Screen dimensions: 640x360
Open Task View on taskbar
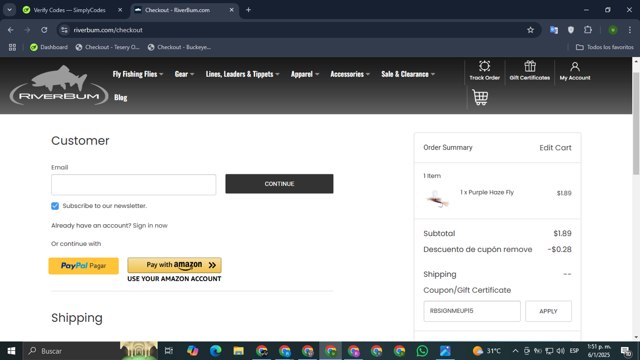169,351
